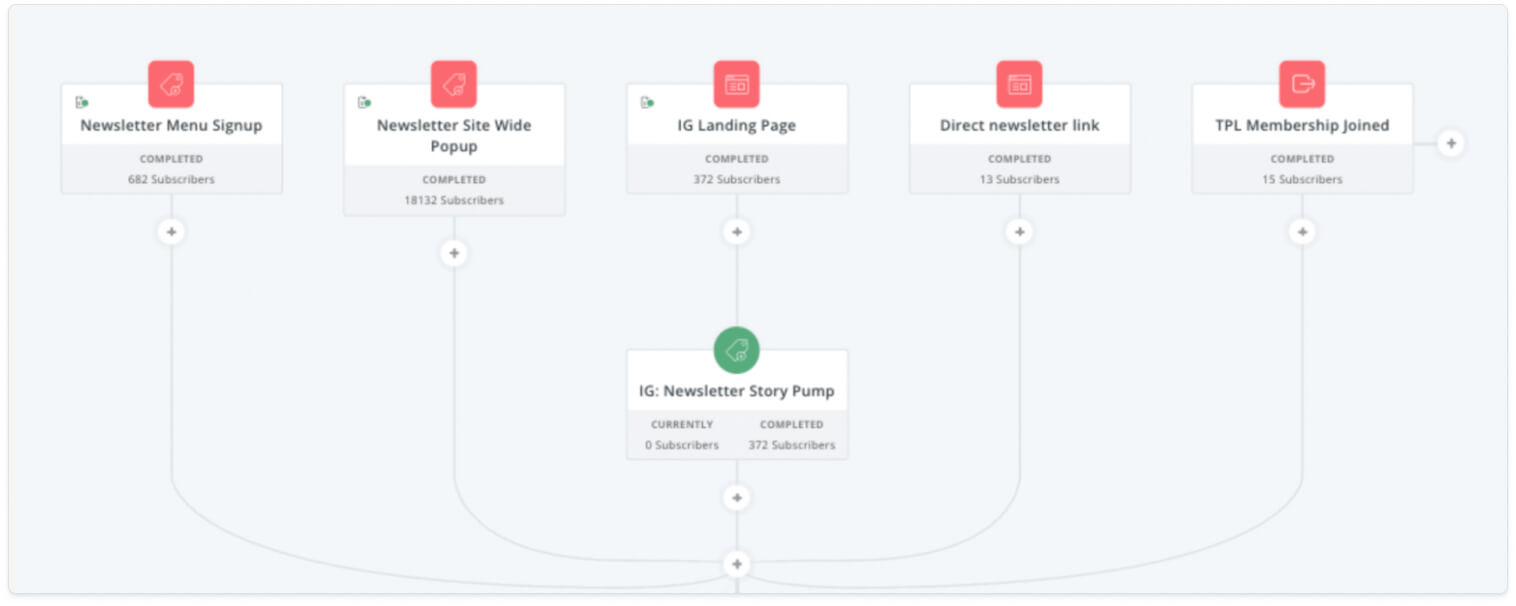Viewport: 1516px width, 606px height.
Task: Open the 682 Subscribers completed report
Action: (171, 179)
